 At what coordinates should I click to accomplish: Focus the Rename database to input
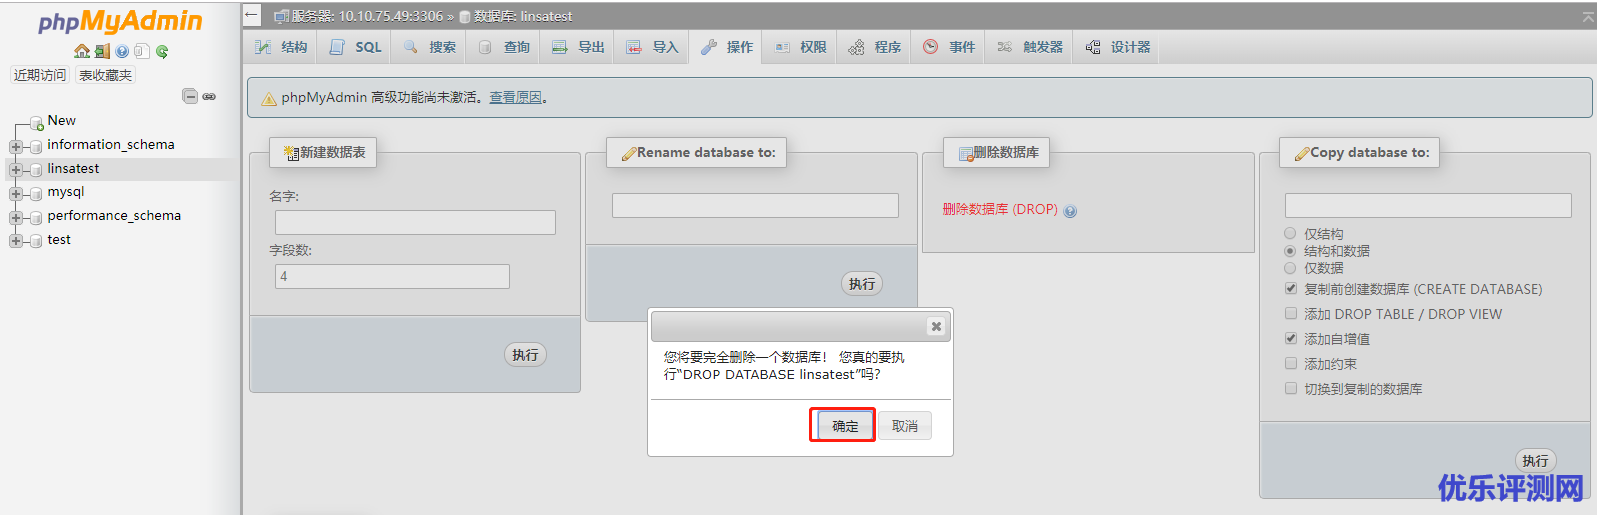(755, 205)
